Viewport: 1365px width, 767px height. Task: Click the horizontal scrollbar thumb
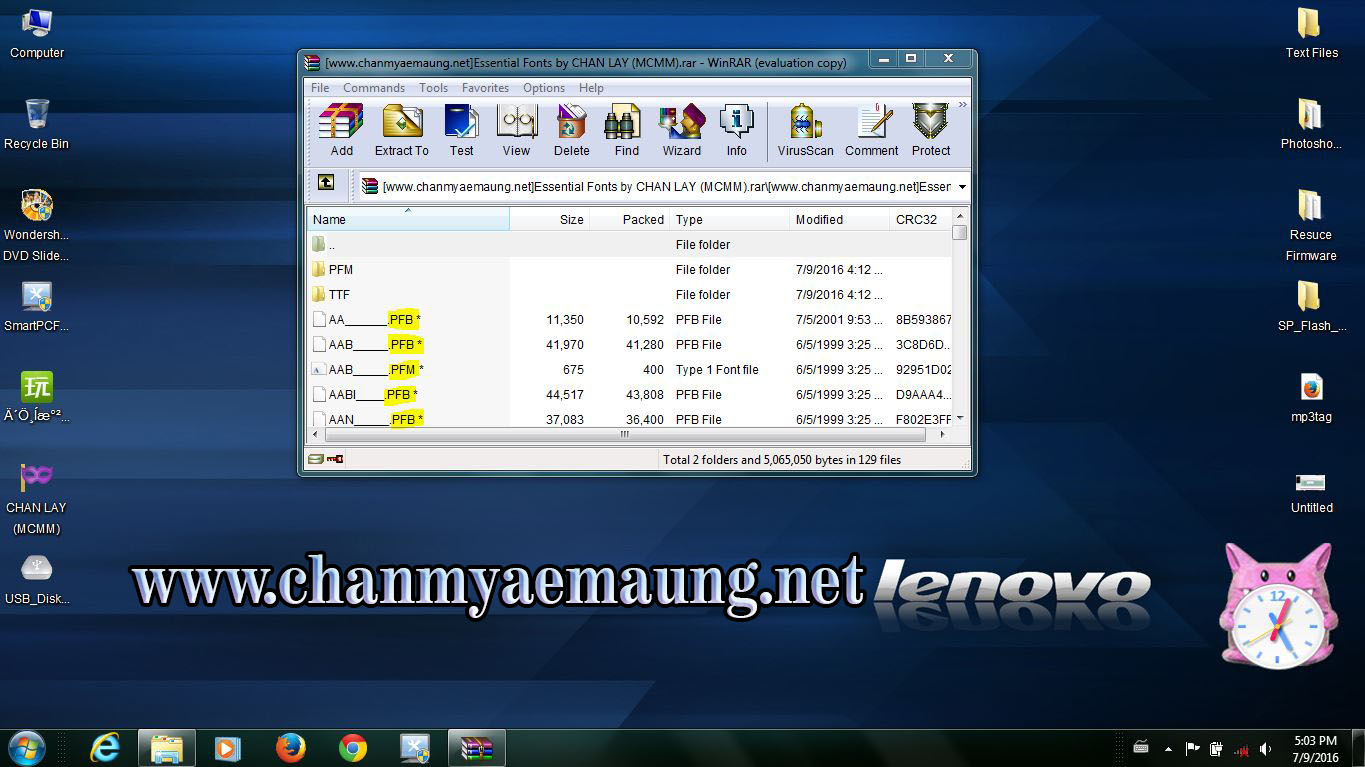(625, 435)
